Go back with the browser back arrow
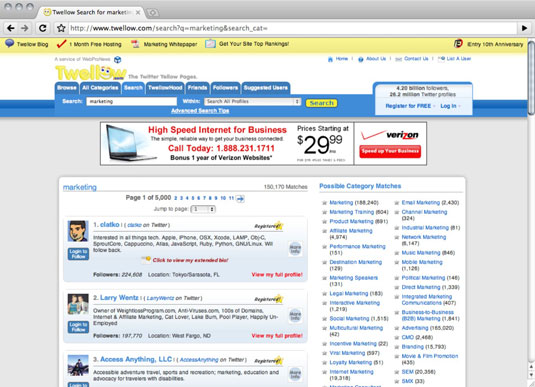535x387 pixels. 11,28
